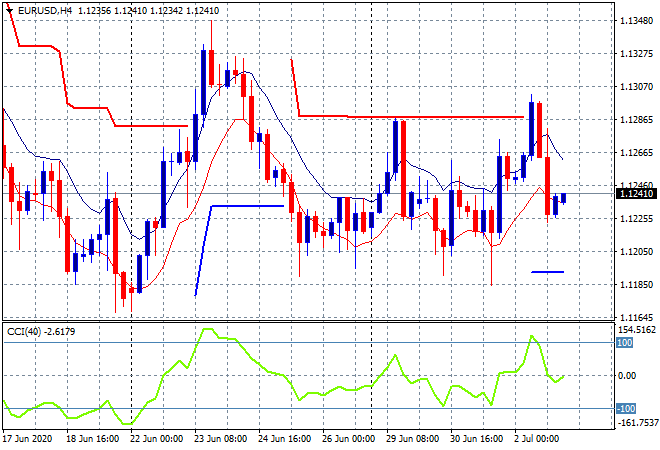Click the CCI 100 level label
This screenshot has height=450, width=660.
[x=625, y=343]
